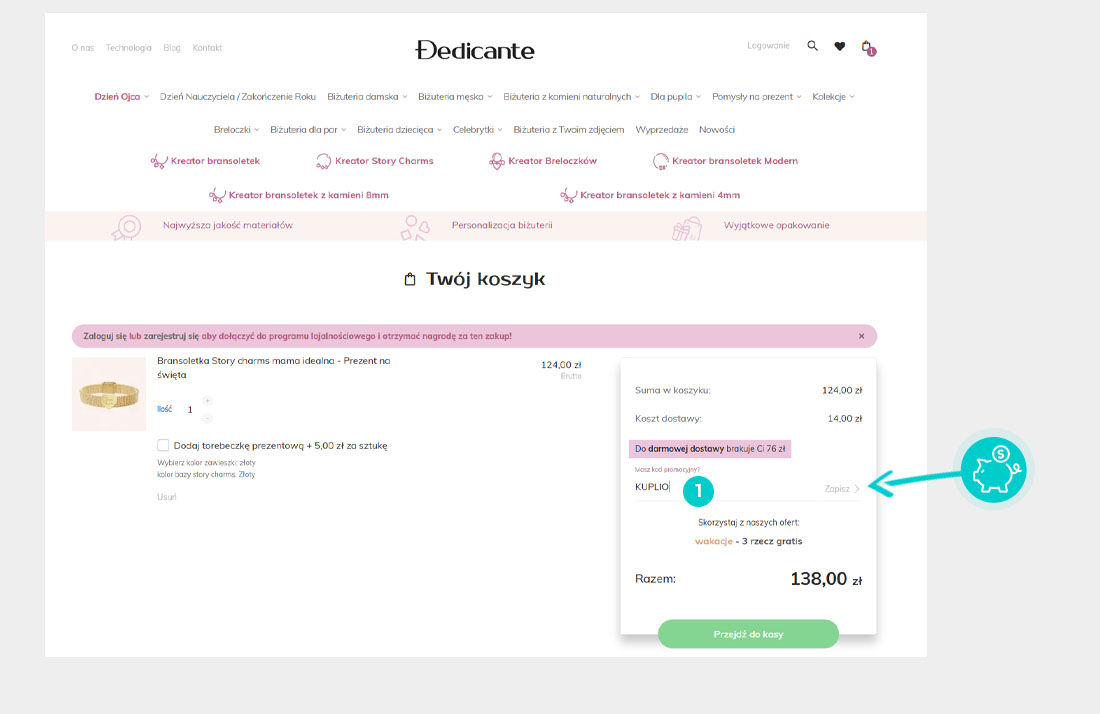Viewport: 1100px width, 714px height.
Task: Click the wakacje offer link
Action: (713, 541)
